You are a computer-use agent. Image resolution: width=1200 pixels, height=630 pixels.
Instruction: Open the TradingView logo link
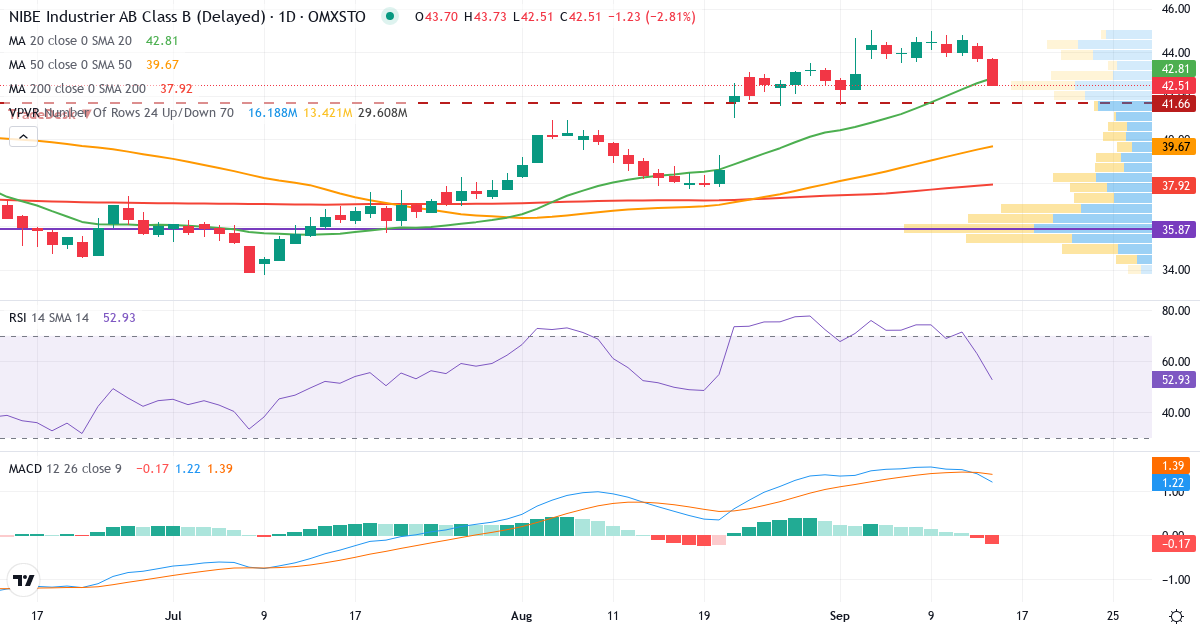[24, 579]
